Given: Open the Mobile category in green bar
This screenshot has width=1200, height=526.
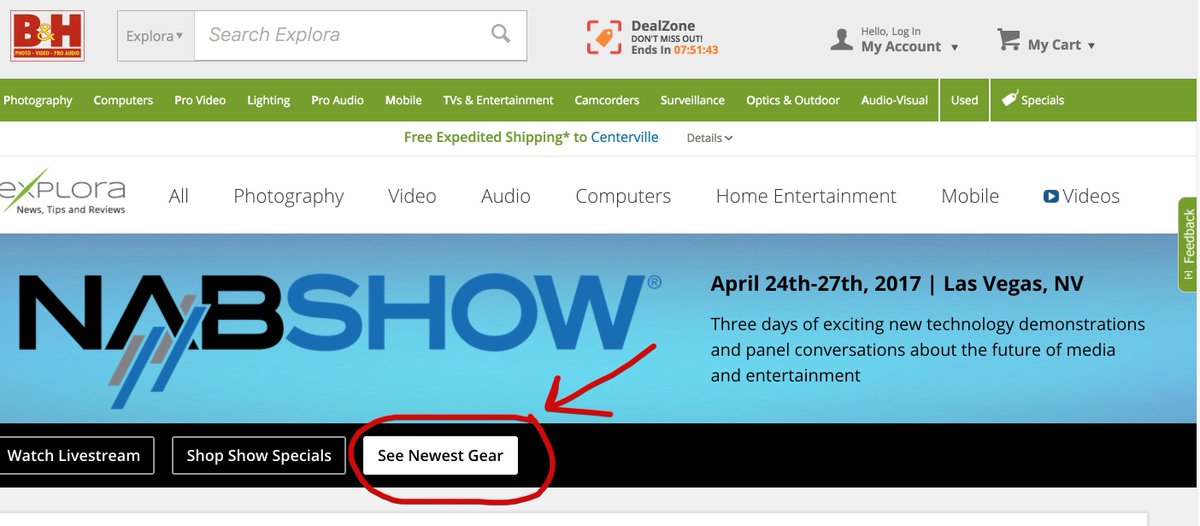Looking at the screenshot, I should tap(403, 100).
